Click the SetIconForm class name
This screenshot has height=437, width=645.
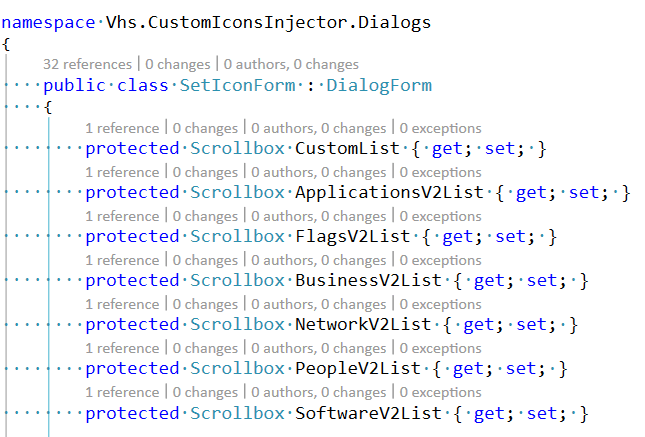(238, 85)
